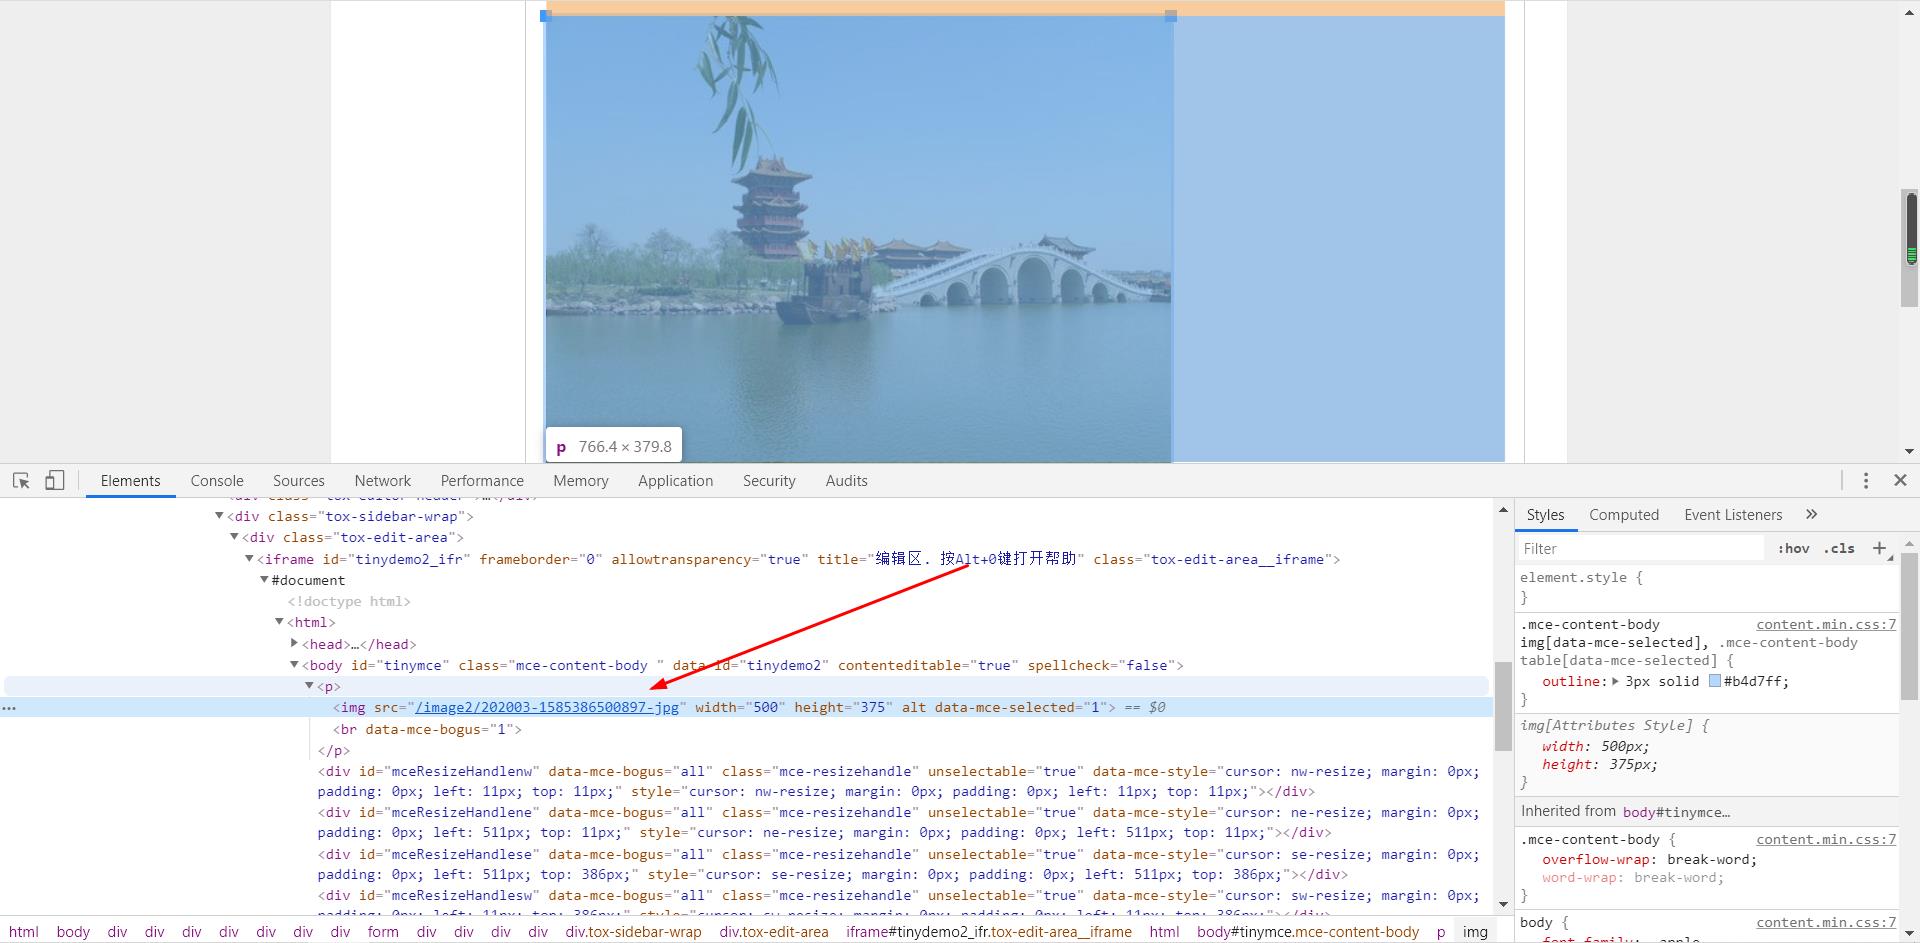Select the mceResizeHandlene div row
This screenshot has width=1920, height=943.
click(898, 822)
